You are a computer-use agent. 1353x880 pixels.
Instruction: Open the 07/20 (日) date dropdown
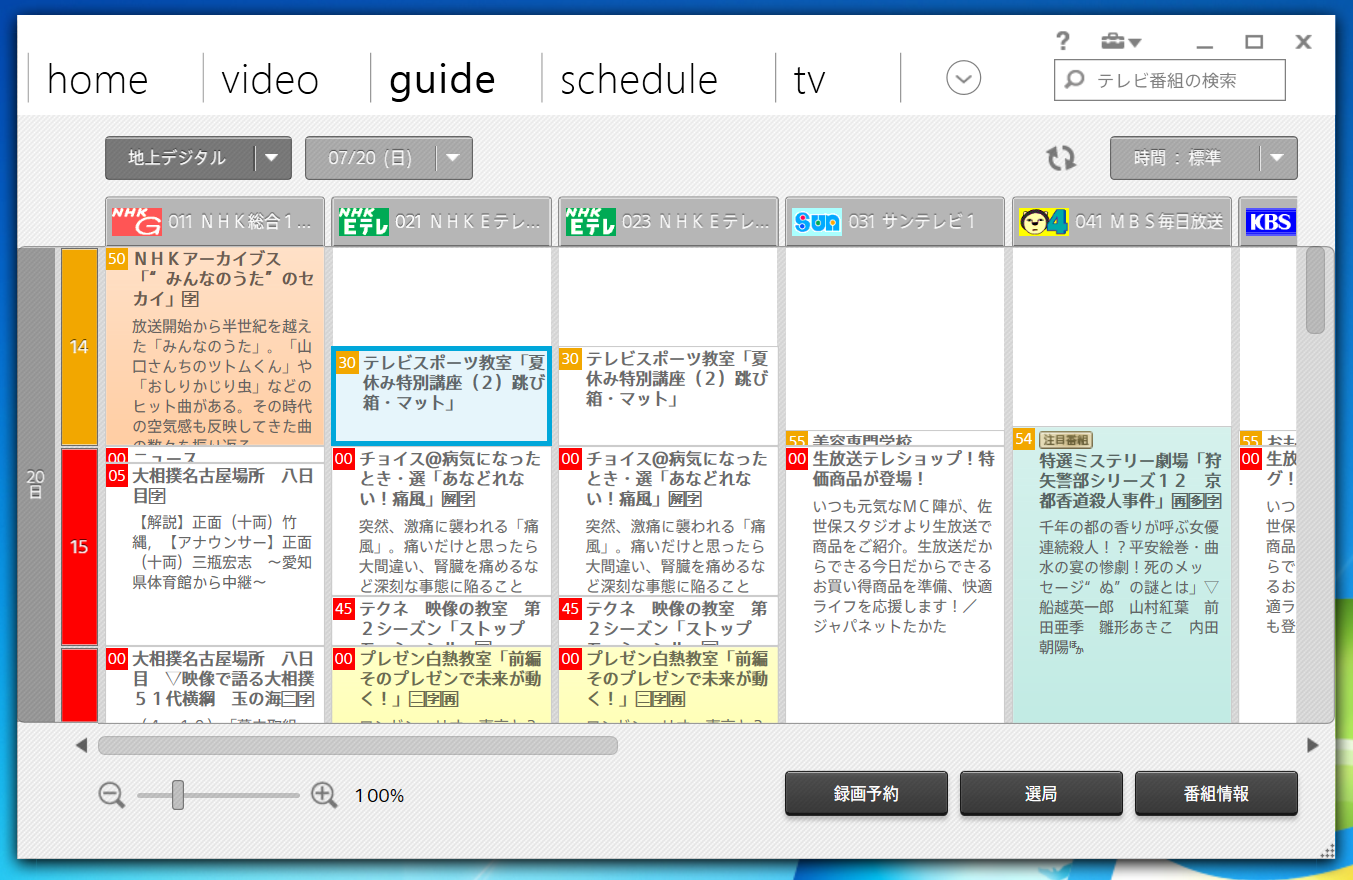pos(388,158)
